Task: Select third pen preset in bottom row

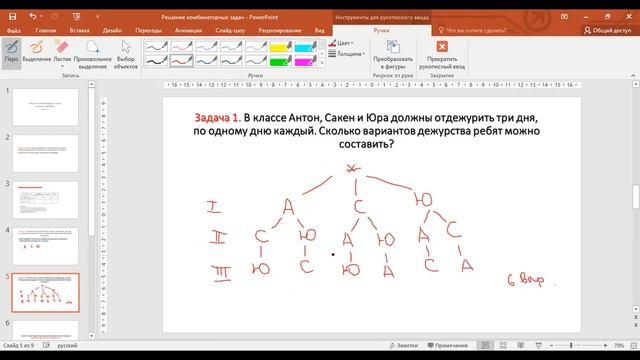Action: (207, 61)
